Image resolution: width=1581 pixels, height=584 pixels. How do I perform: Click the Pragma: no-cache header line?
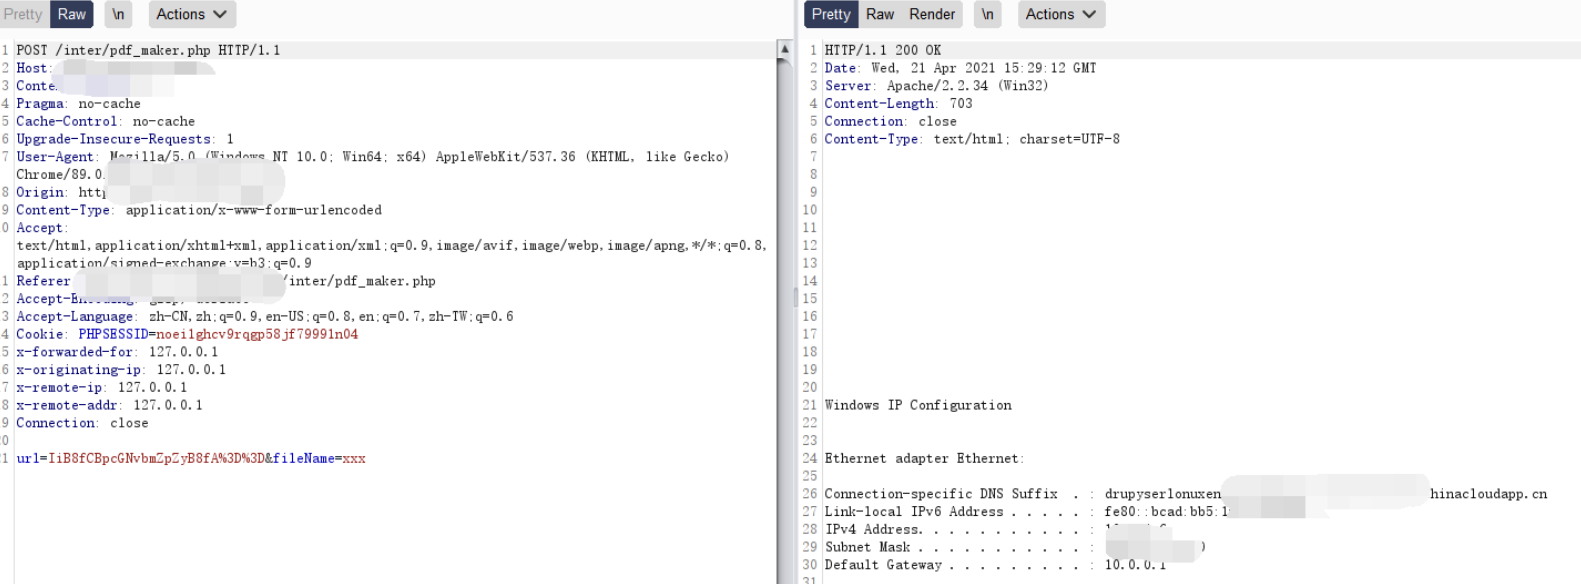pos(78,104)
